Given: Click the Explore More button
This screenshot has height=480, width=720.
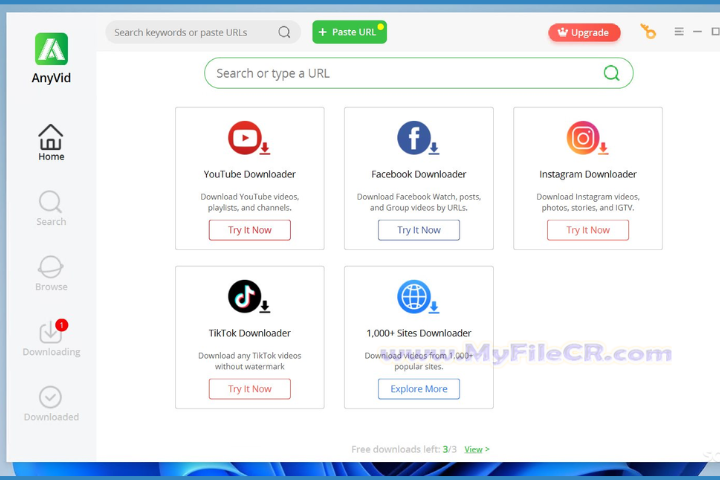Looking at the screenshot, I should pyautogui.click(x=419, y=389).
